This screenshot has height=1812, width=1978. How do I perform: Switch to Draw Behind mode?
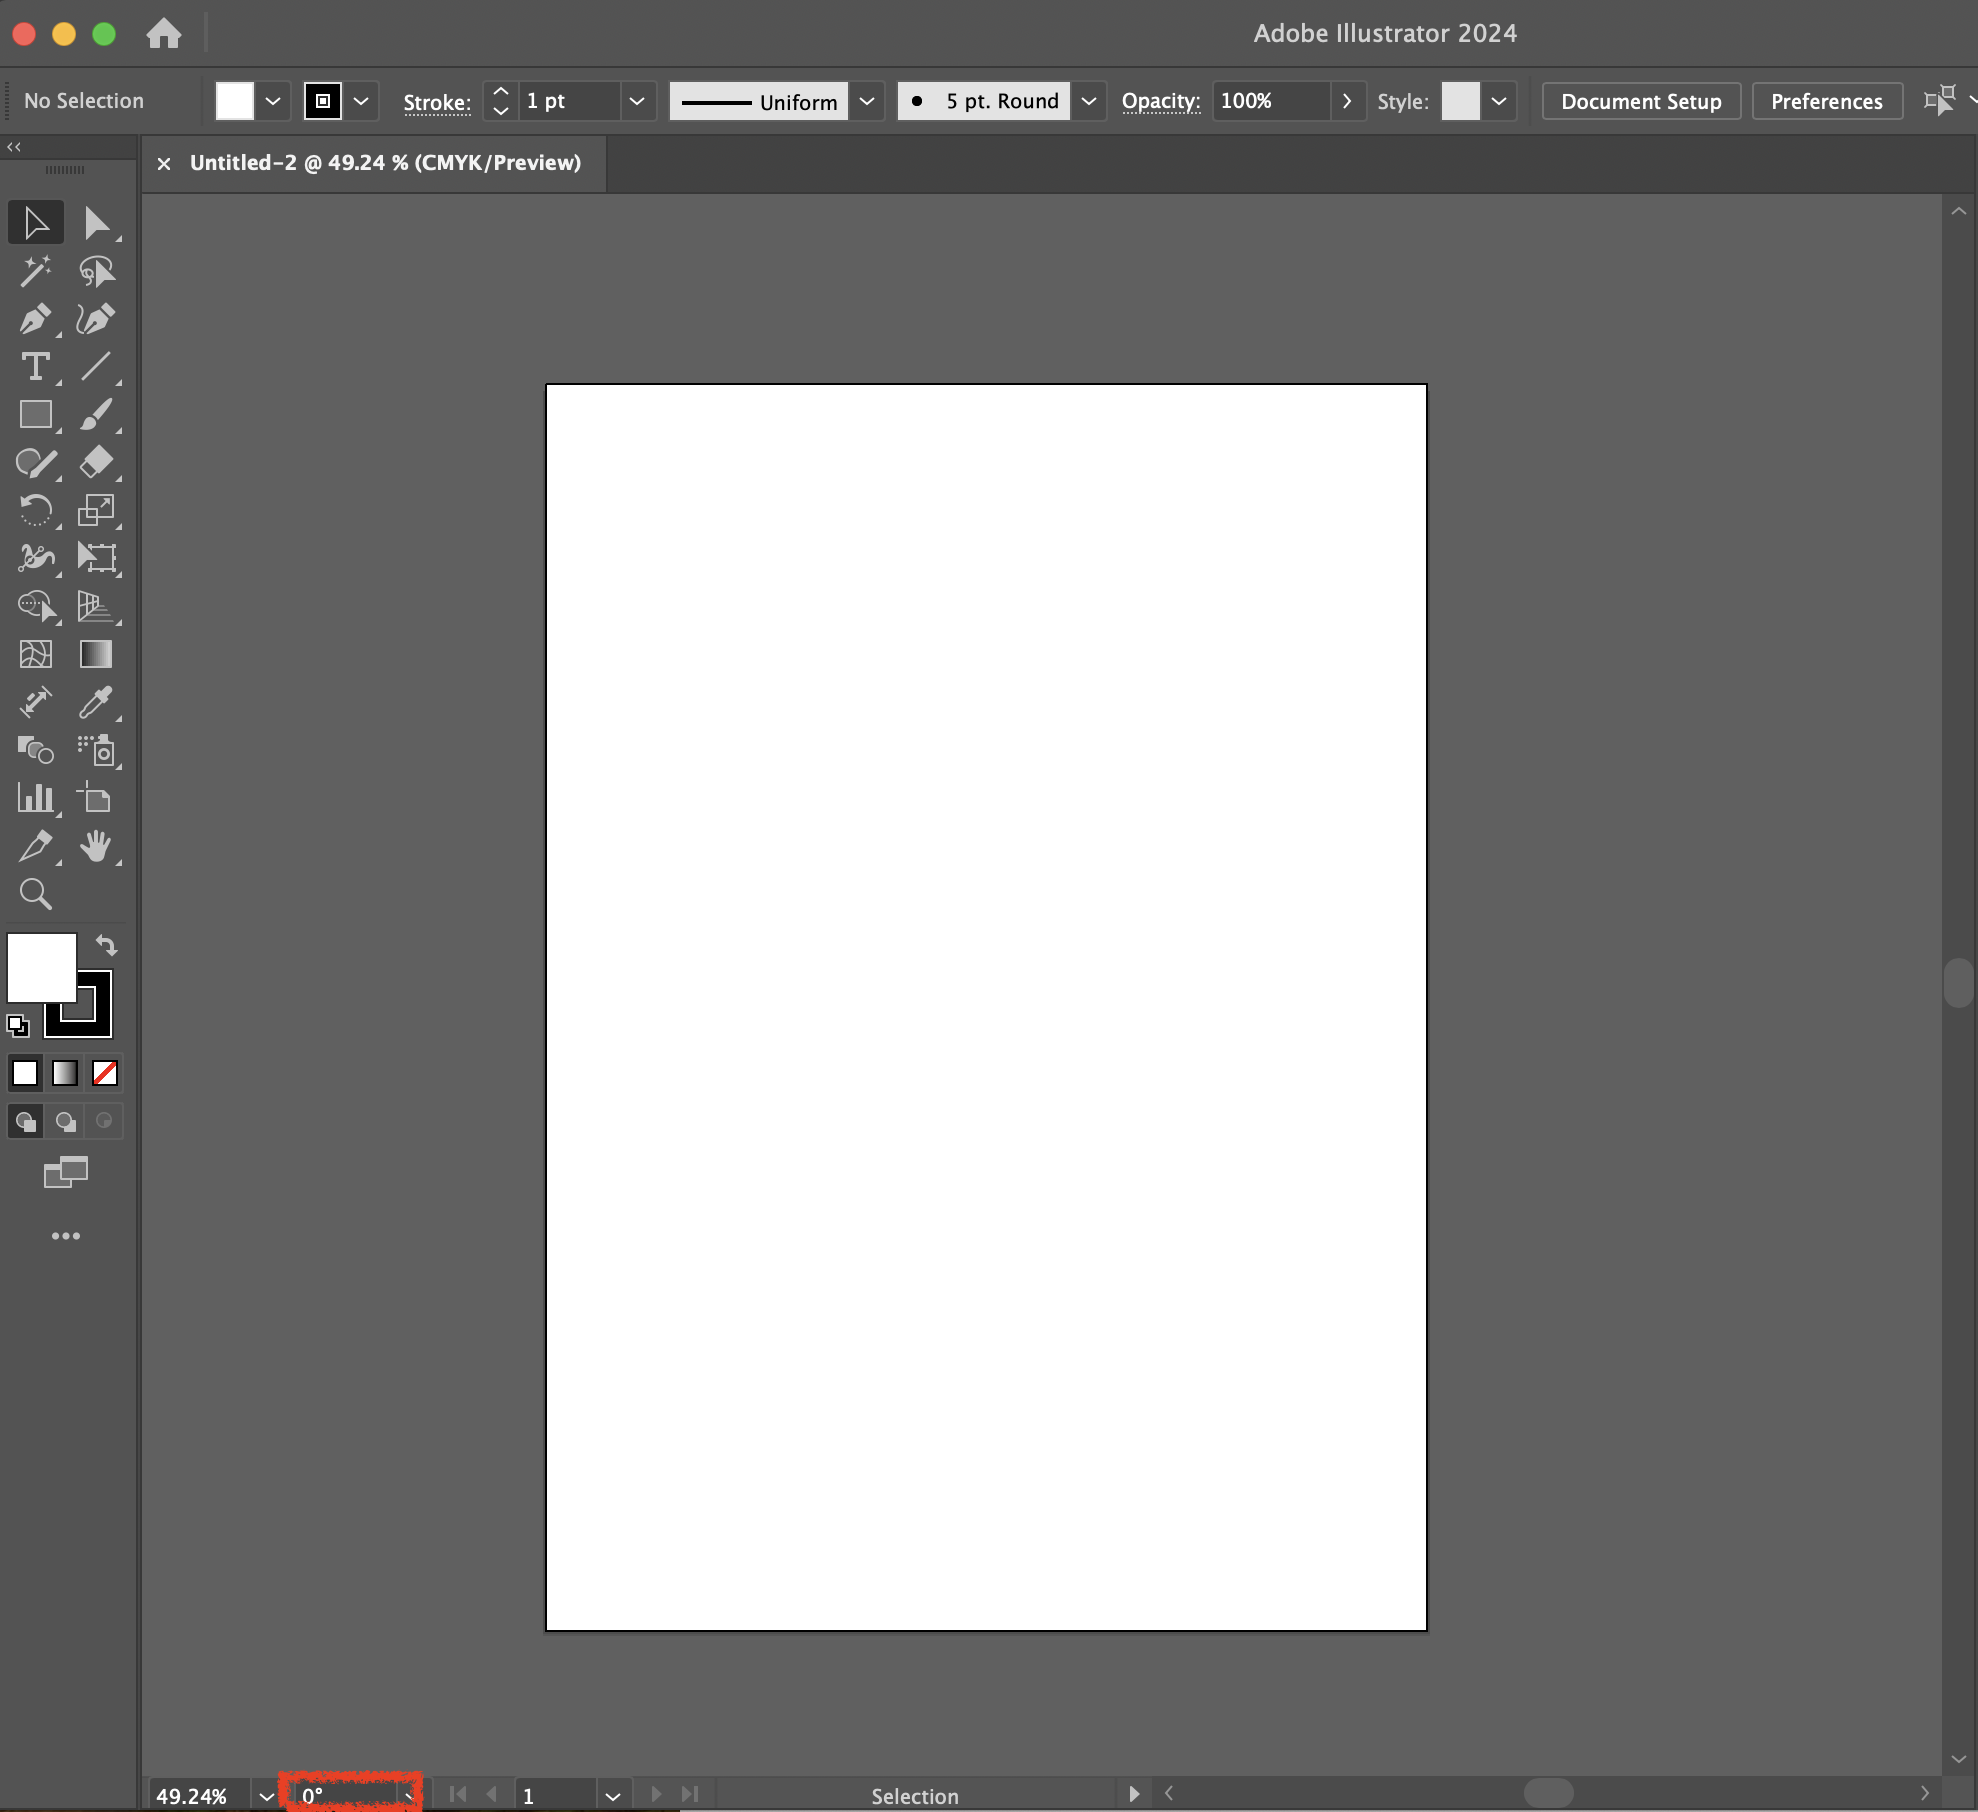(65, 1122)
